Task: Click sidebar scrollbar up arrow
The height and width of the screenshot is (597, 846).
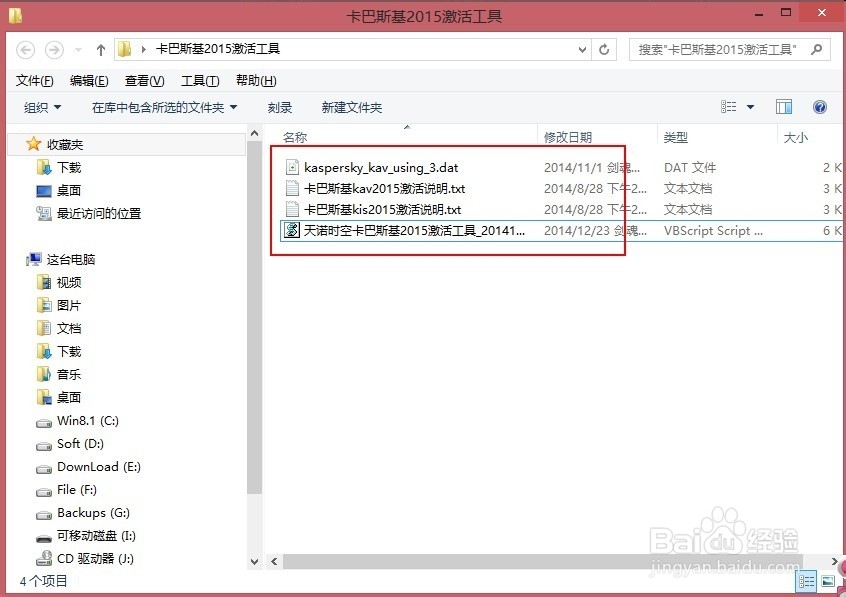Action: click(255, 133)
